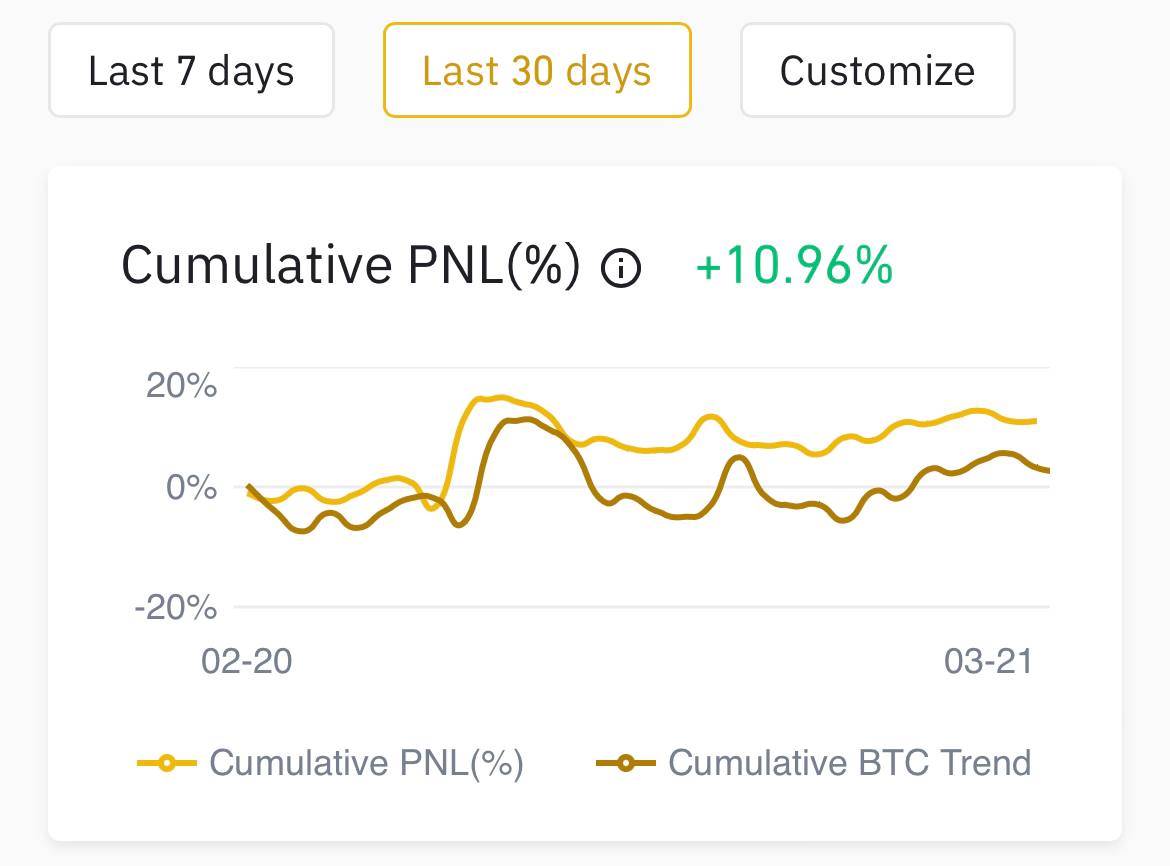Click the right end of dark BTC Trend line
The image size is (1170, 866).
coord(1047,470)
